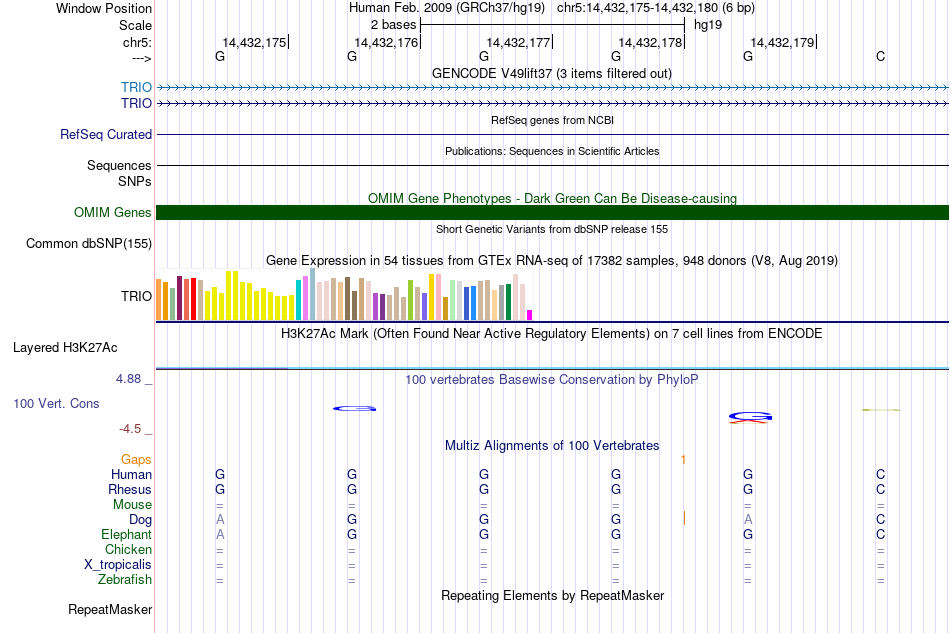
Task: Click the SNPs track label
Action: [135, 181]
